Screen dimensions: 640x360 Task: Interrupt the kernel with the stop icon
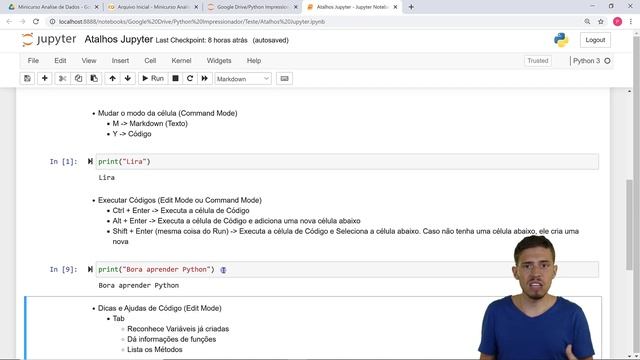(x=176, y=78)
